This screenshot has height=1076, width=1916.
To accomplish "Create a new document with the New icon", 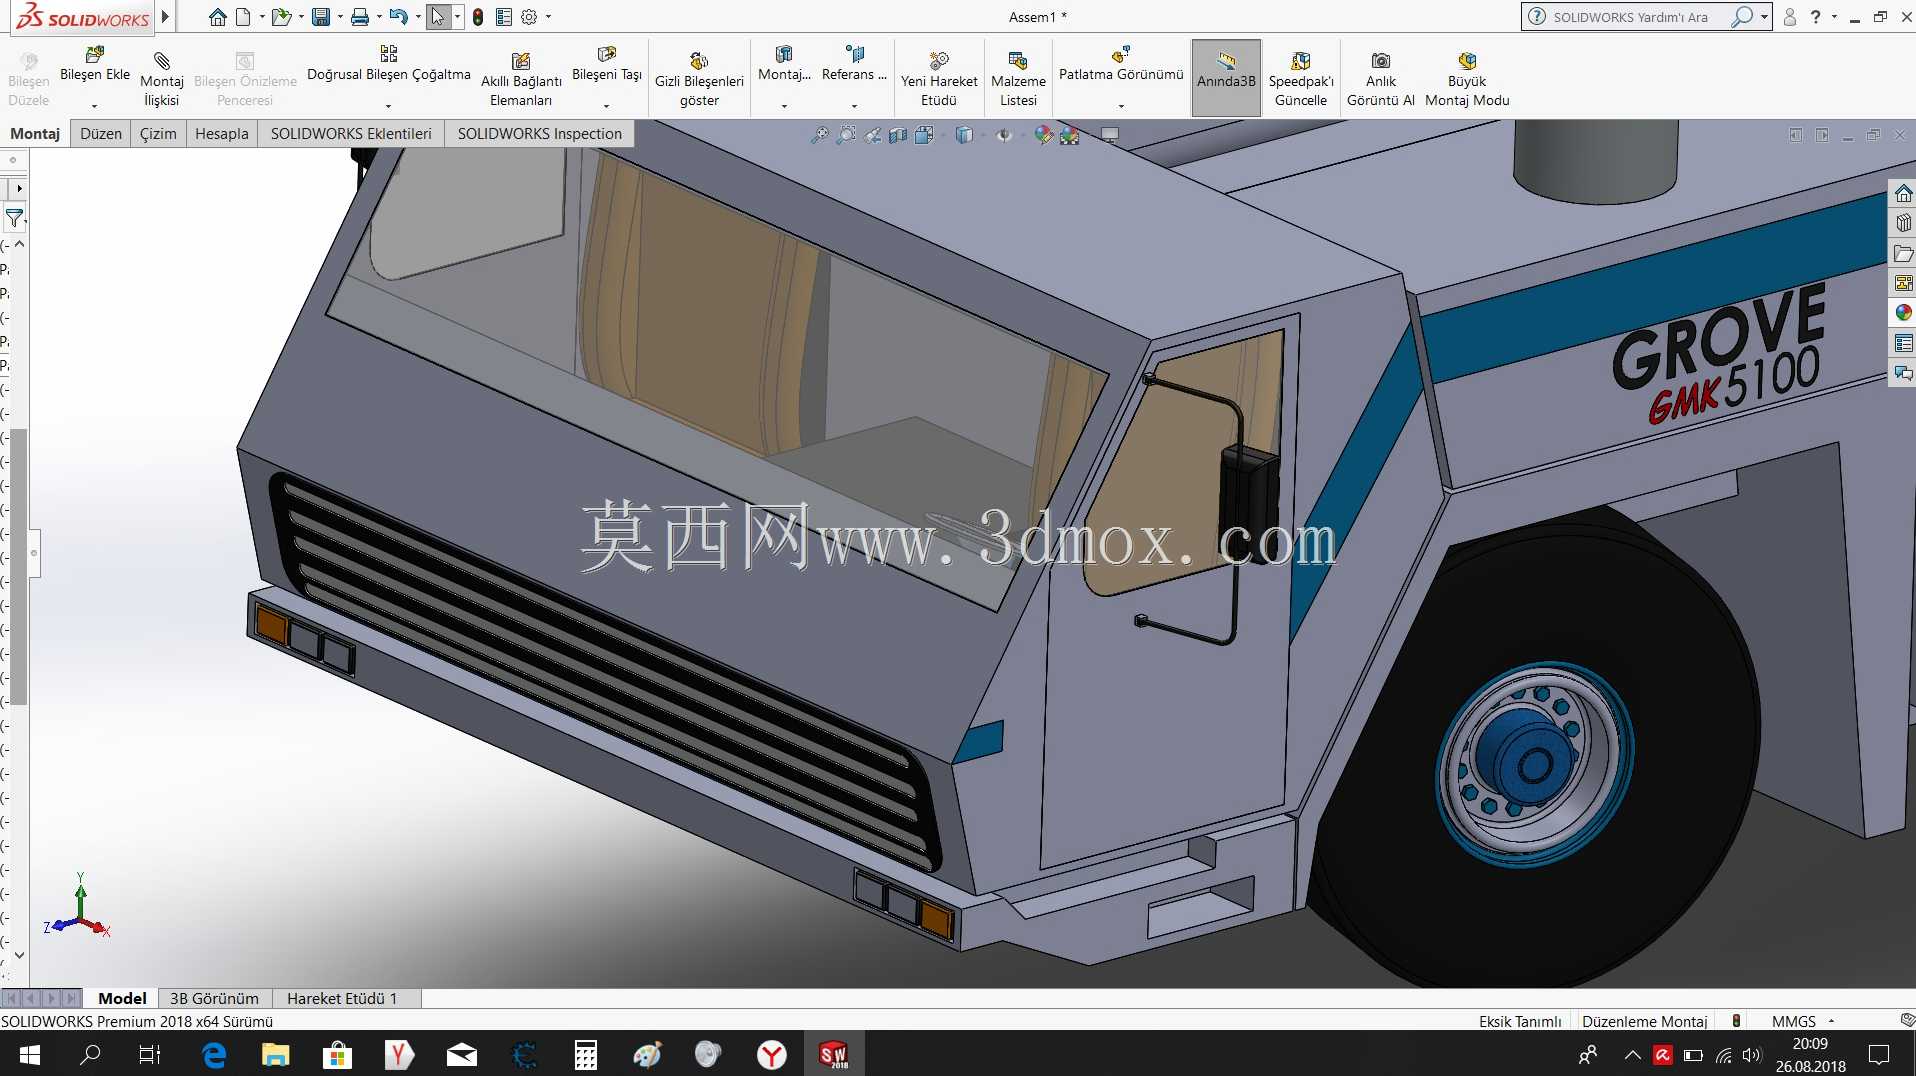I will click(x=243, y=17).
